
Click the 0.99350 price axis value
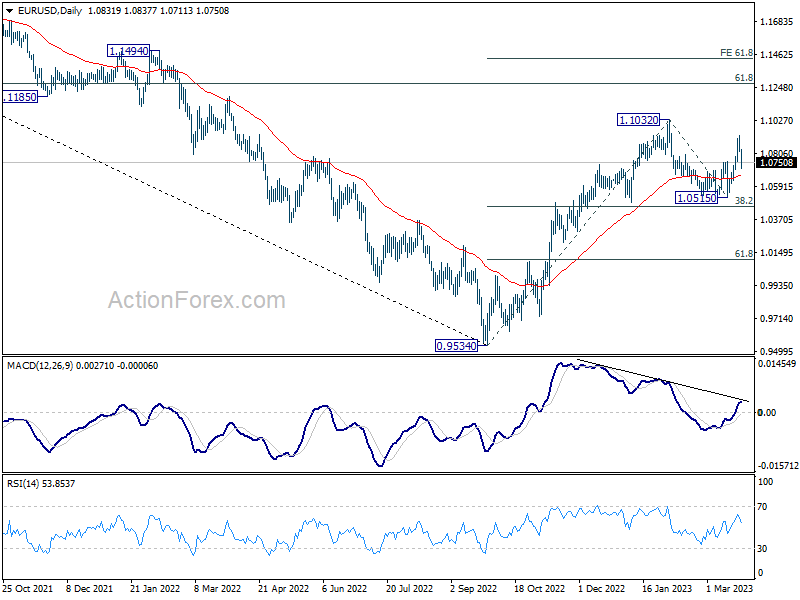(x=777, y=286)
